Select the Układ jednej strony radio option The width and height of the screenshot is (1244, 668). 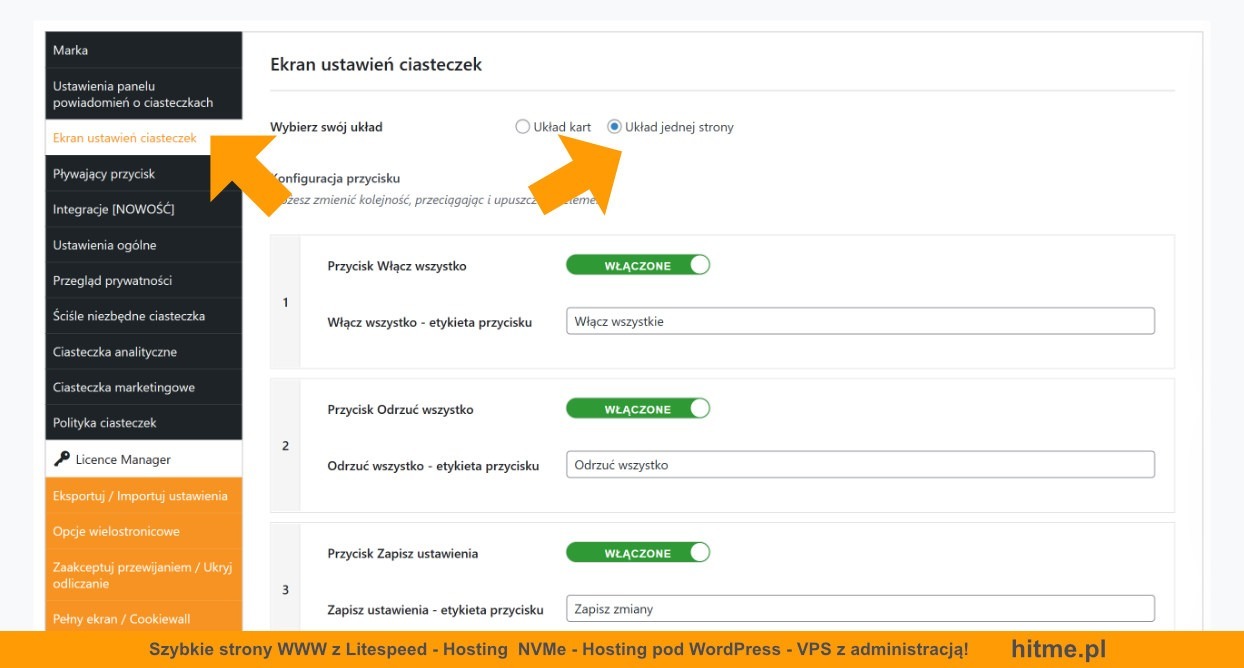pyautogui.click(x=615, y=127)
